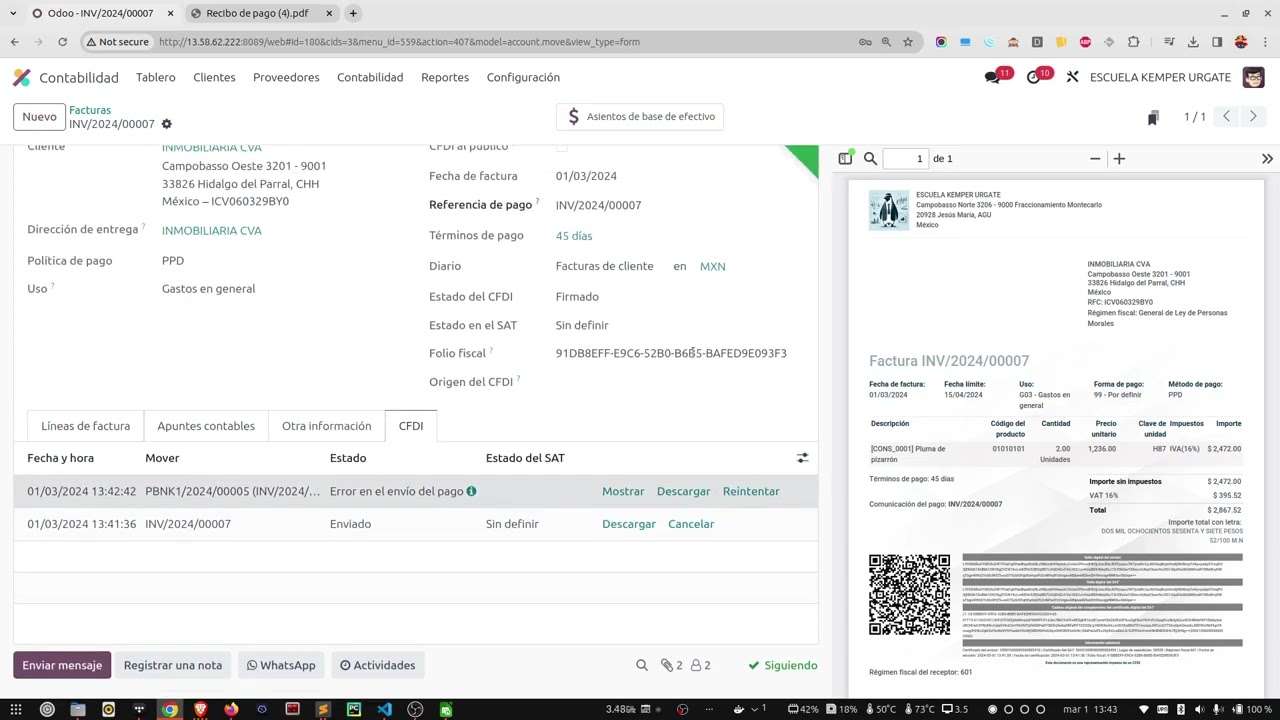Open Actividades scheduling menu
The image size is (1280, 720).
(x=377, y=665)
